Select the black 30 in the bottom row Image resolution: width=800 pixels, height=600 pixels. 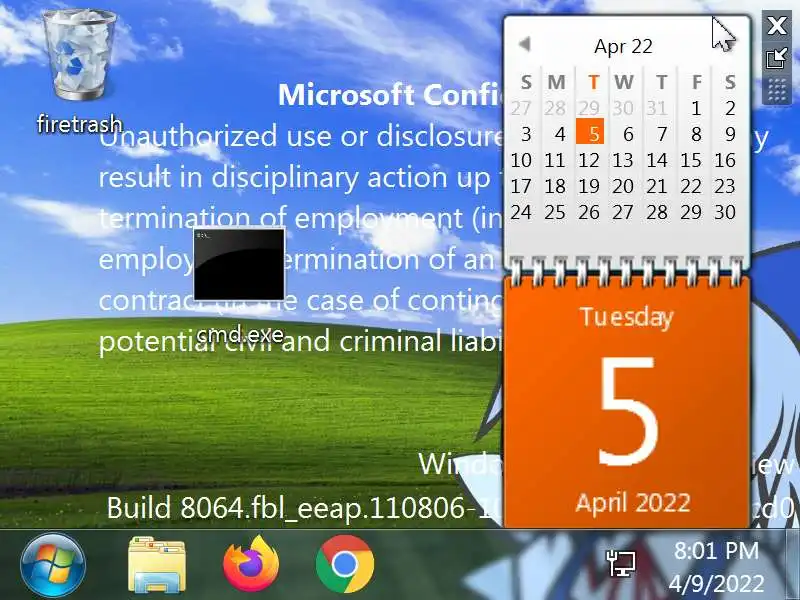[725, 212]
